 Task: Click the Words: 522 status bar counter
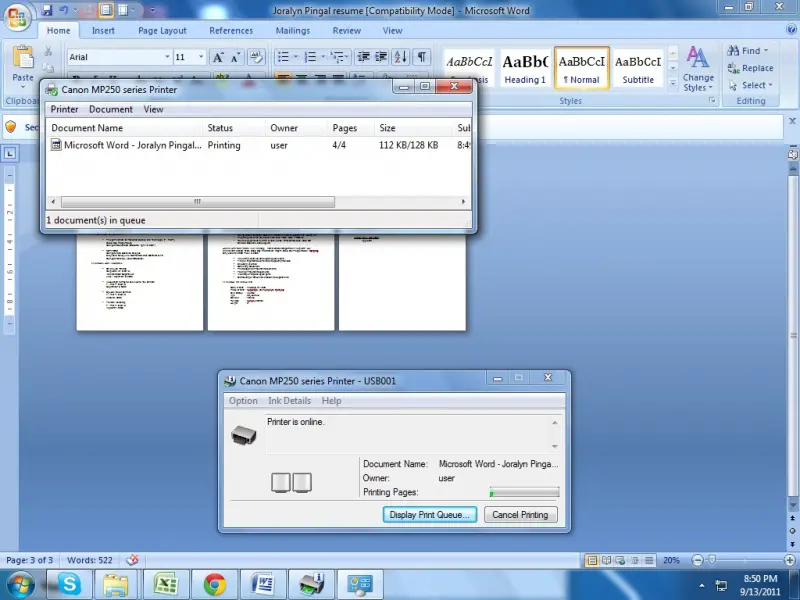pyautogui.click(x=89, y=560)
